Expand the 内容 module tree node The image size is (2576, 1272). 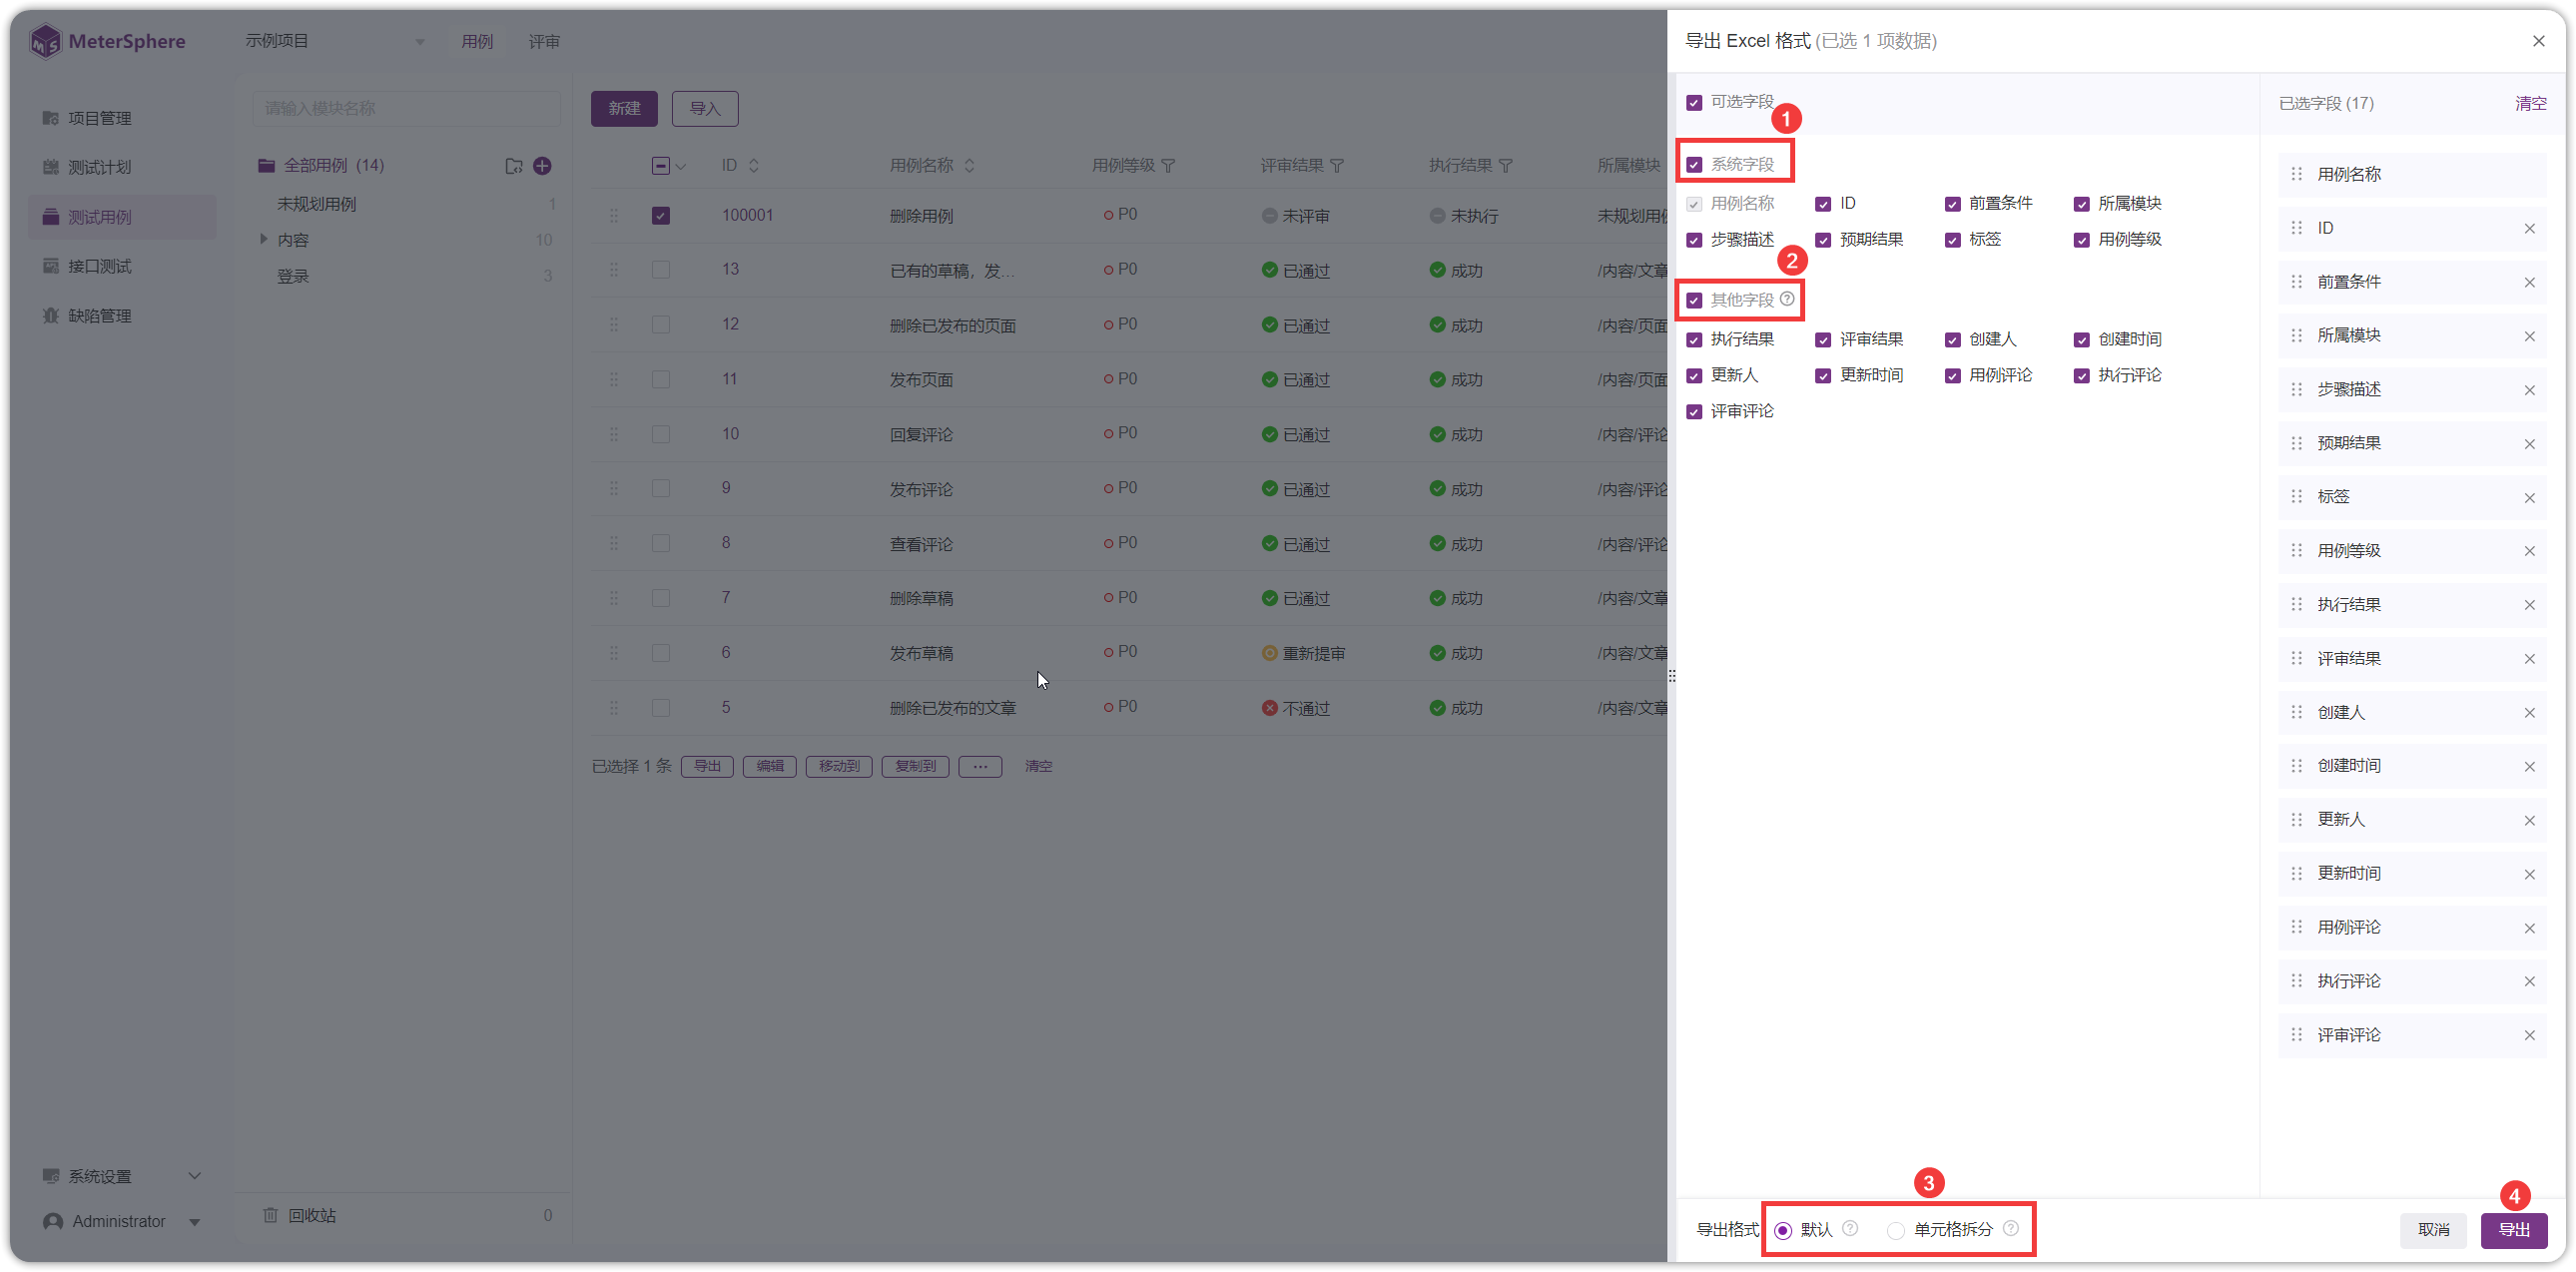263,239
